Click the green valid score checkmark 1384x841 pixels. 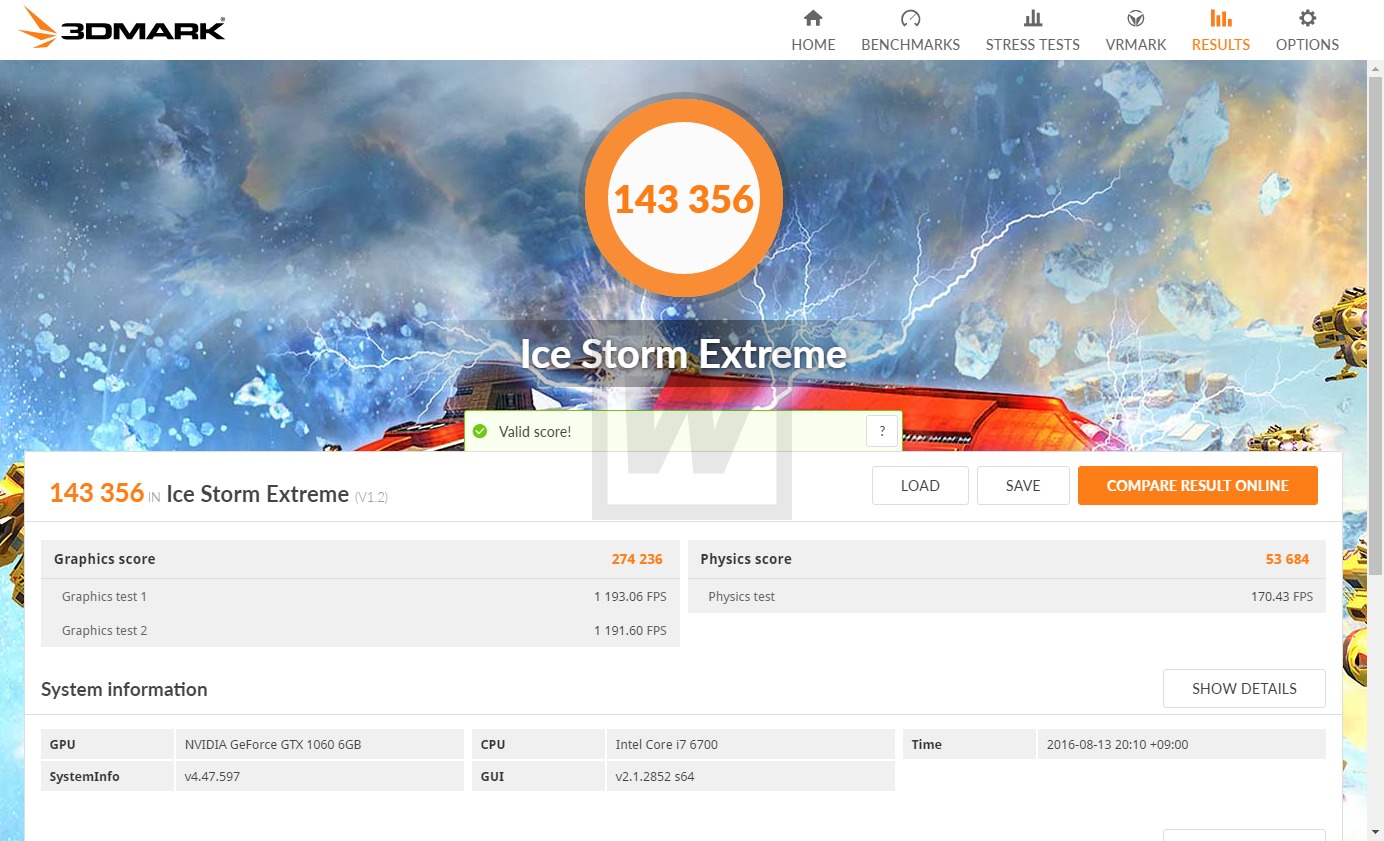coord(480,432)
